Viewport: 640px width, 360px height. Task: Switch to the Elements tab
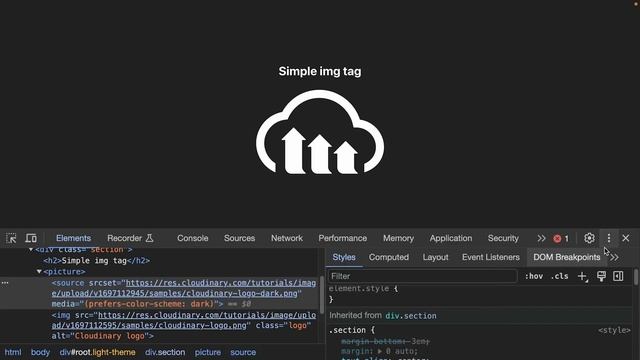[x=73, y=238]
